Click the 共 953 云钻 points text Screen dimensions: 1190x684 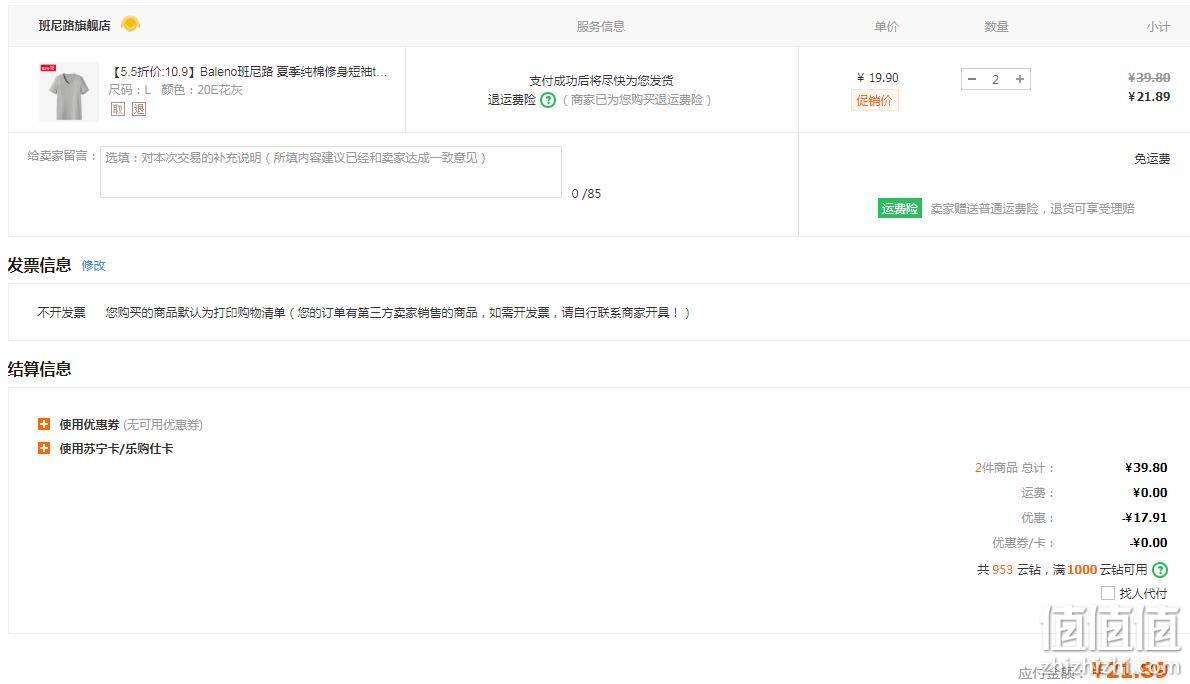[1009, 569]
